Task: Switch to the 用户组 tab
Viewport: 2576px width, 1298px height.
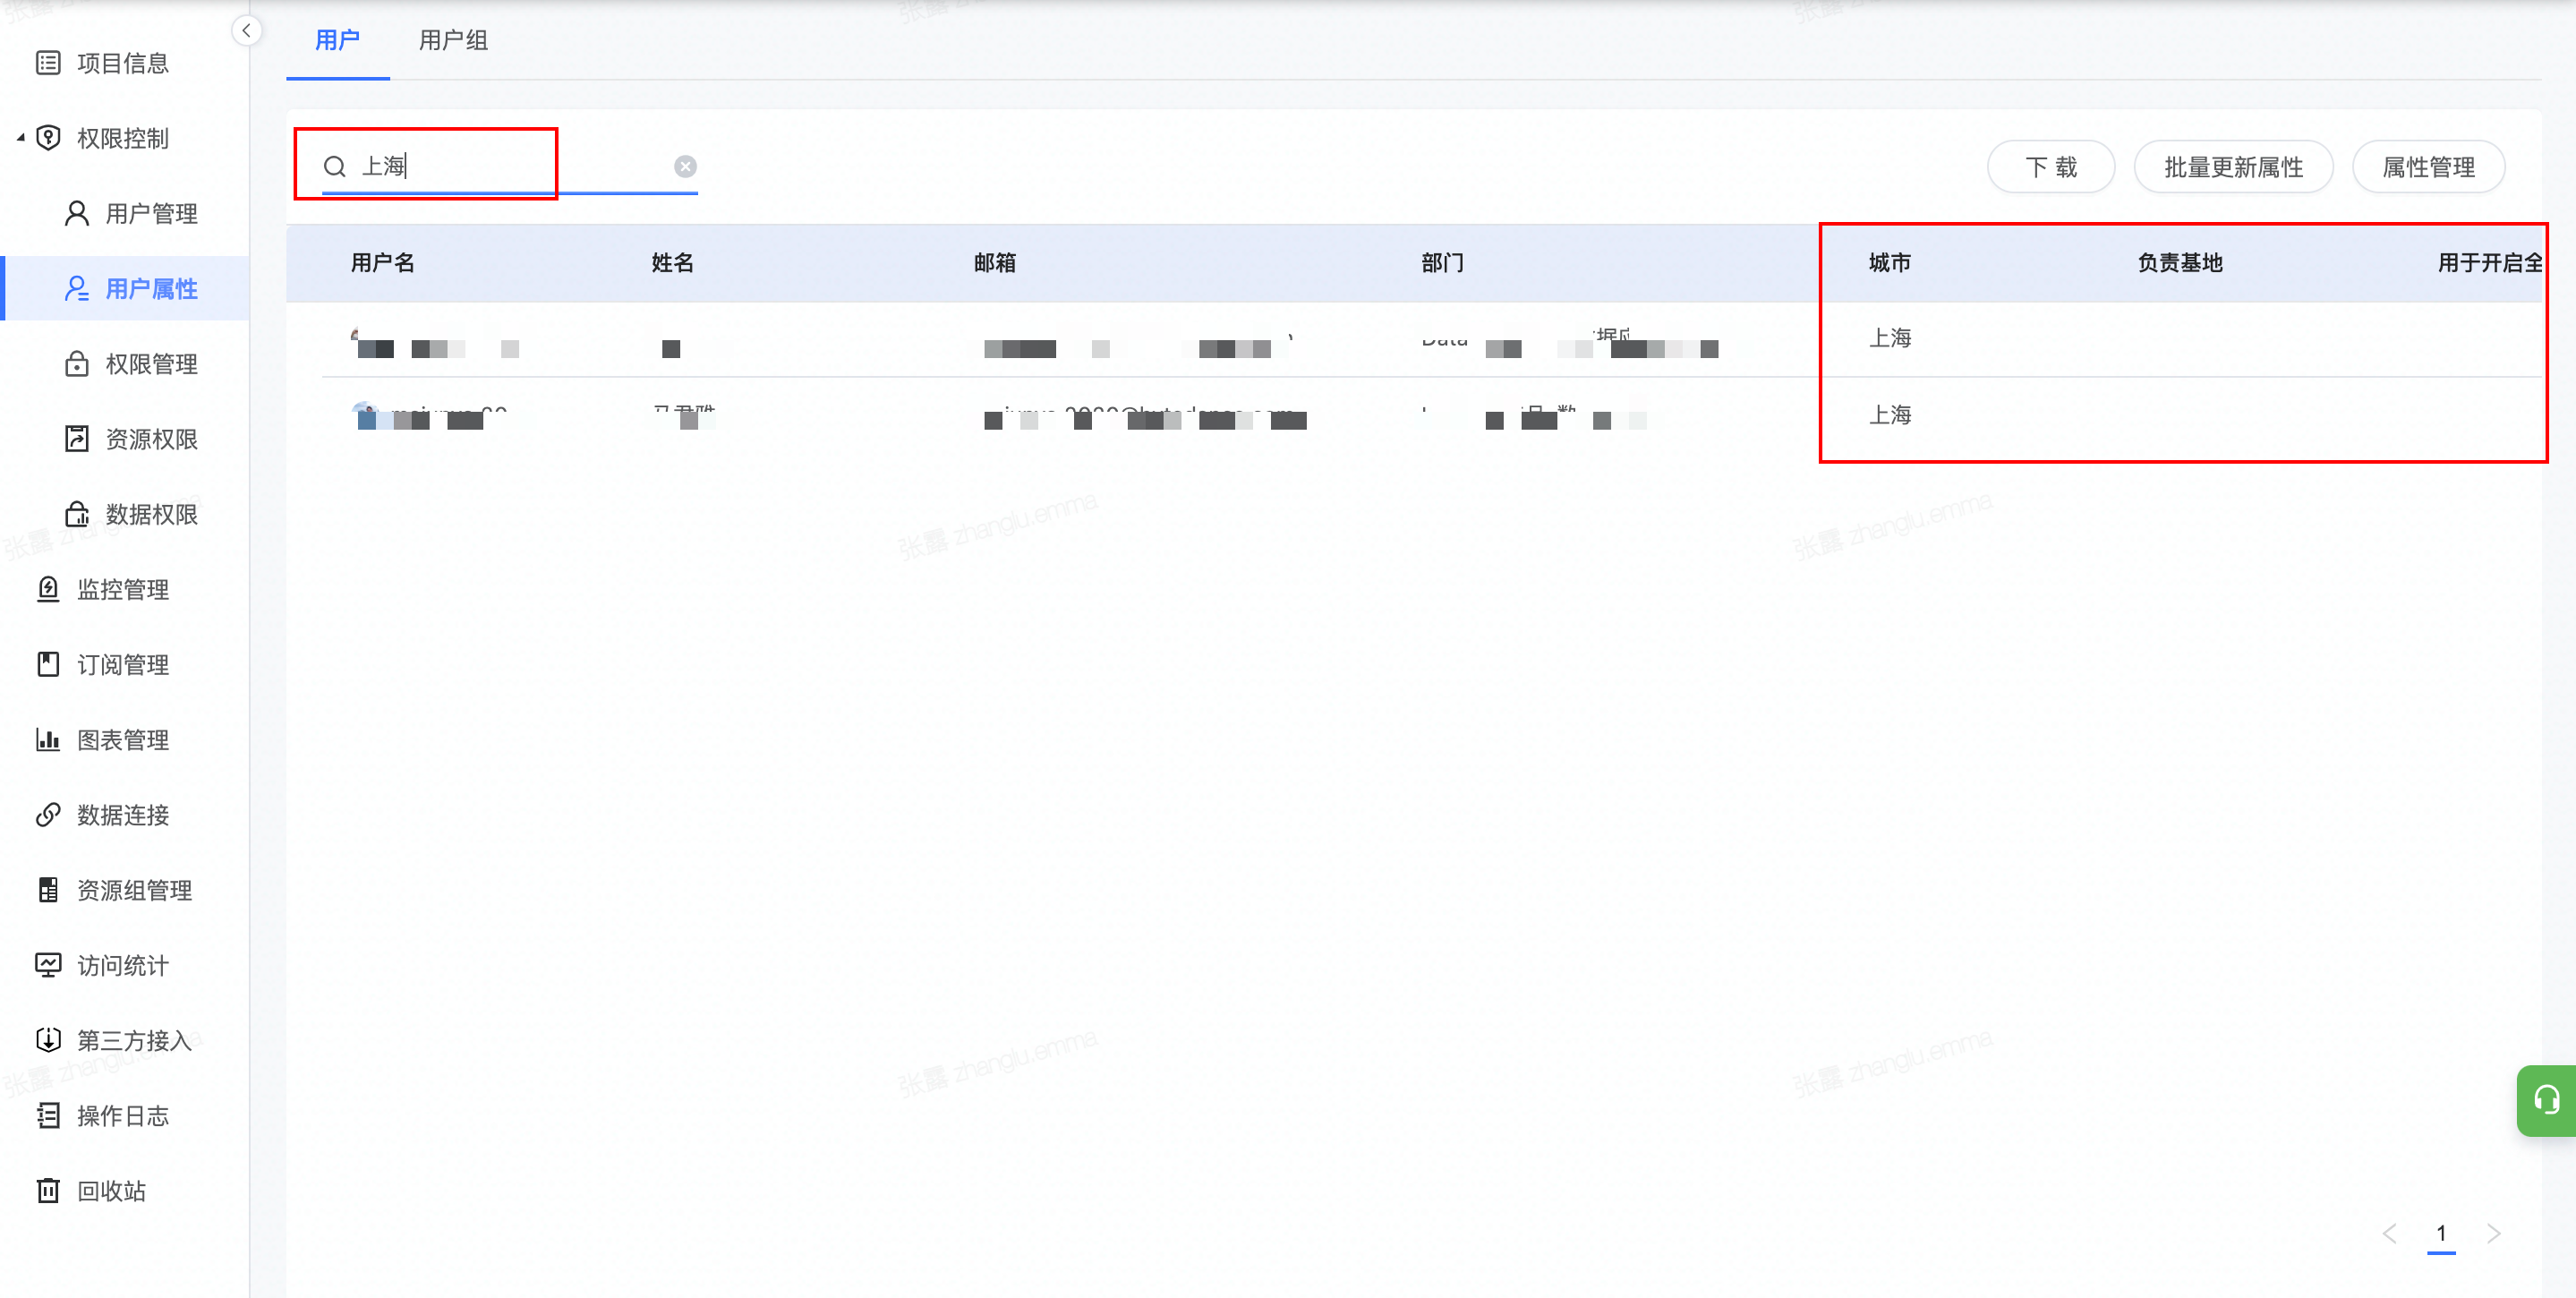Action: pyautogui.click(x=453, y=40)
